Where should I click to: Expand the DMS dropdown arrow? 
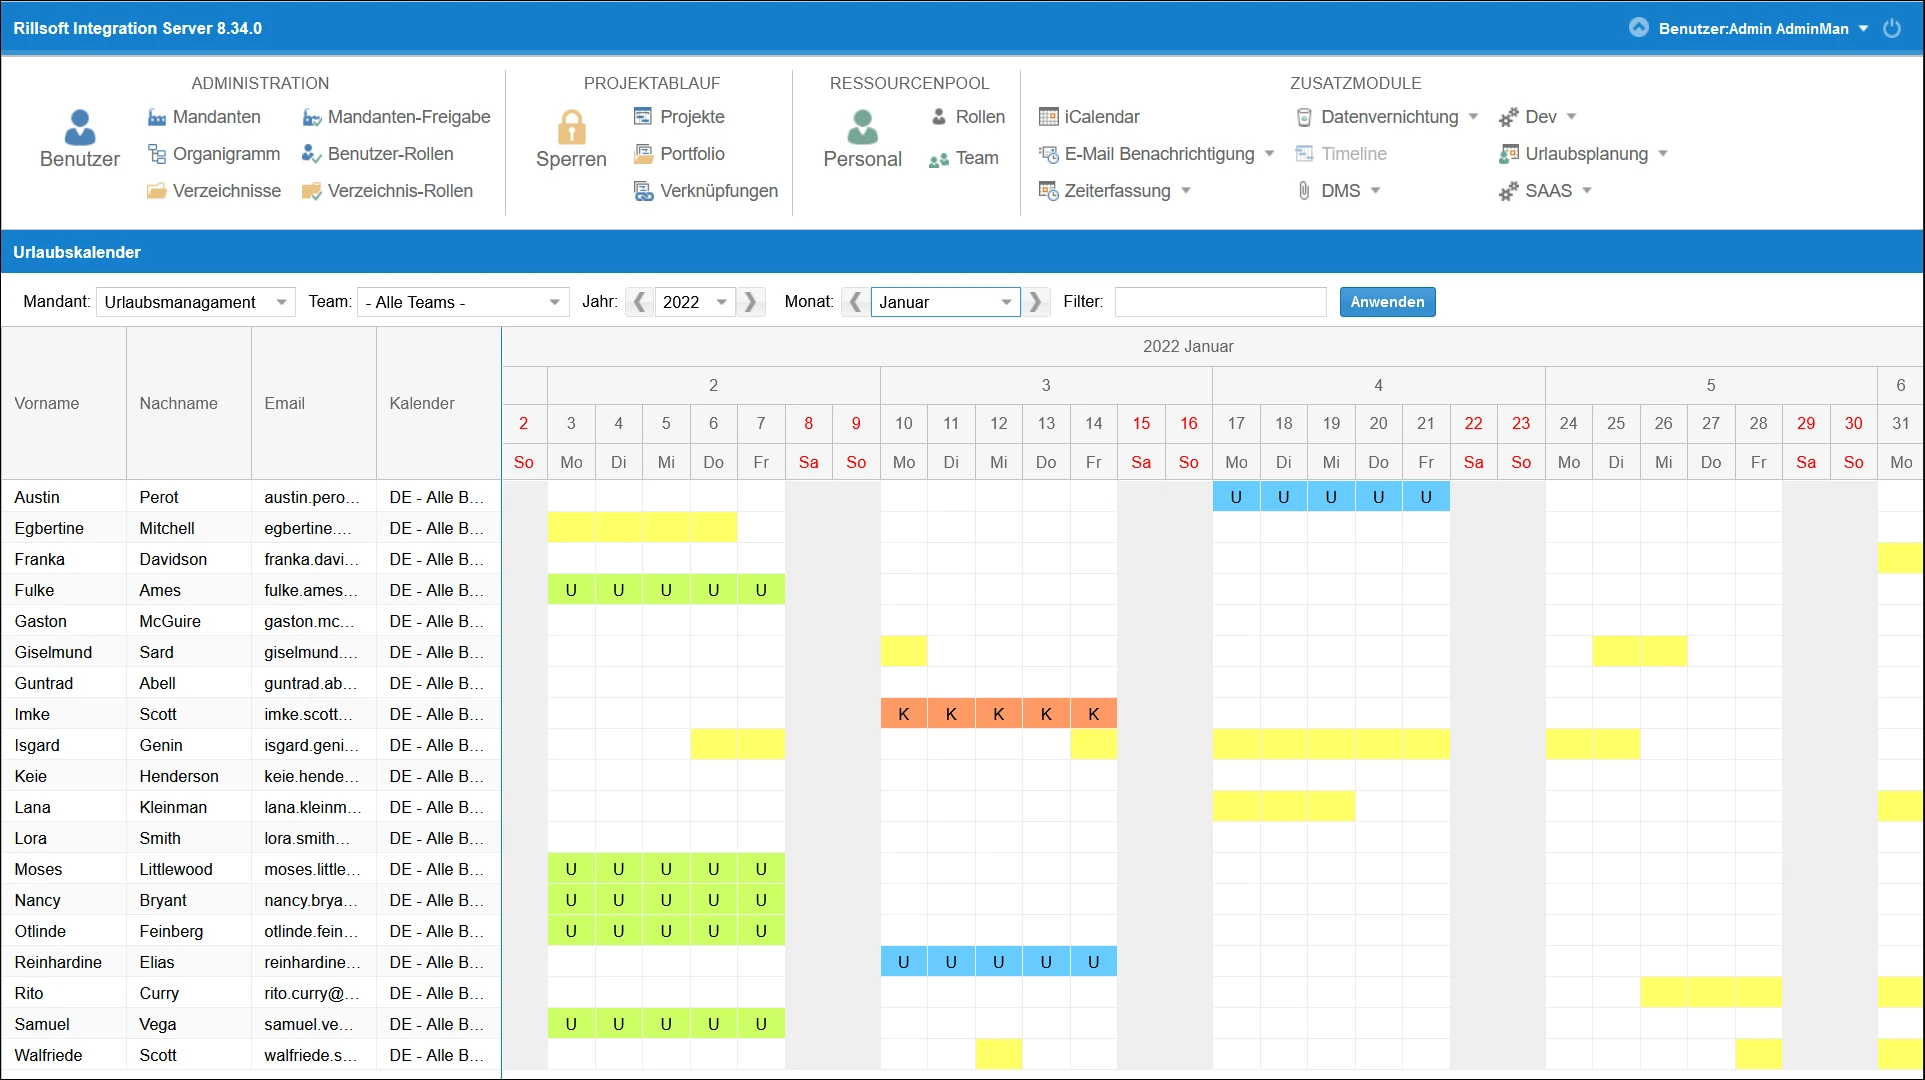[x=1375, y=191]
